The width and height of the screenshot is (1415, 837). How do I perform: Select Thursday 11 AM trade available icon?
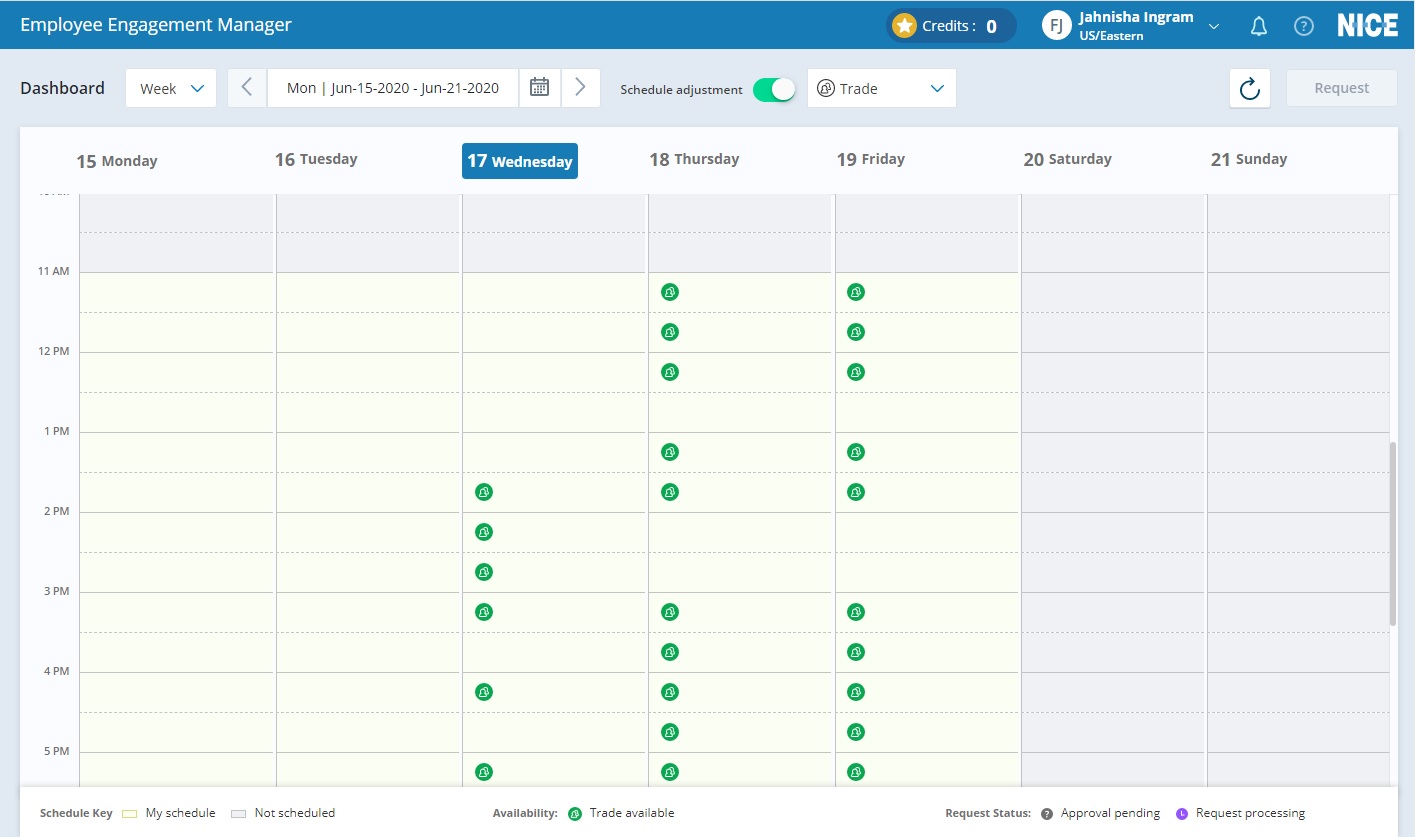point(670,292)
